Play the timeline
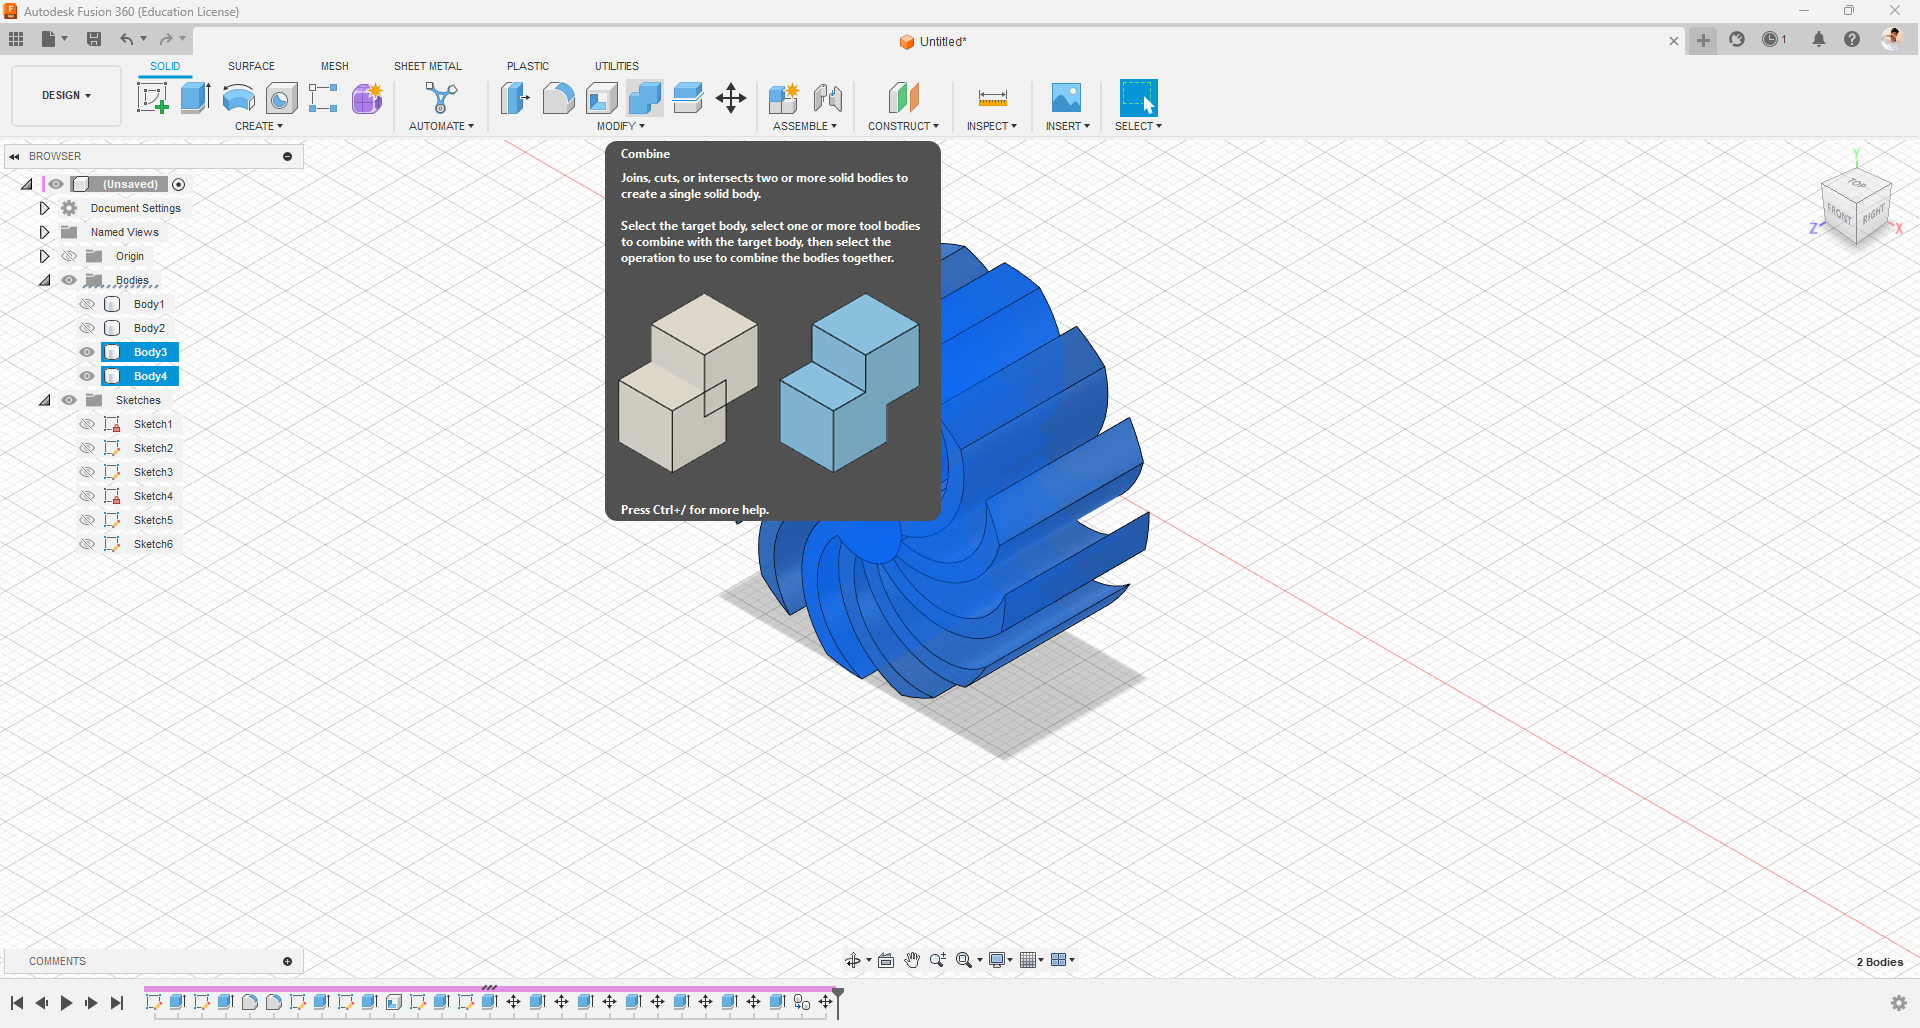The width and height of the screenshot is (1920, 1028). (x=66, y=1003)
